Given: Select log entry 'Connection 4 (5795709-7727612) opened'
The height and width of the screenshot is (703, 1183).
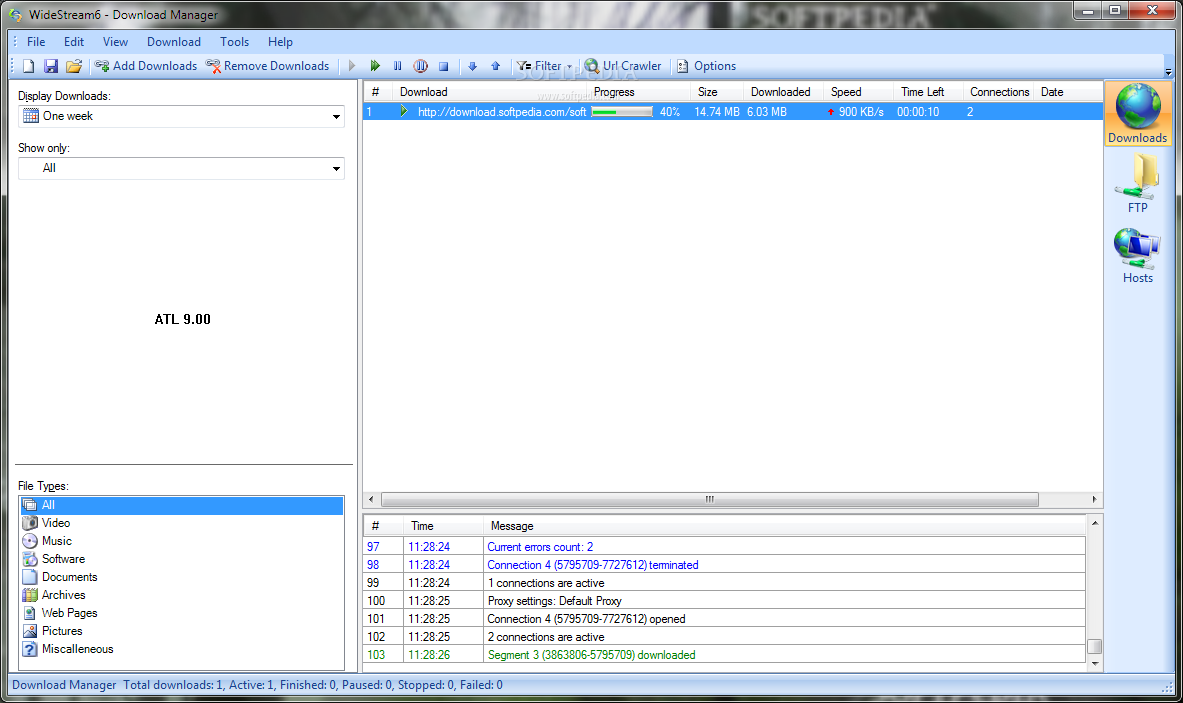Looking at the screenshot, I should point(724,619).
